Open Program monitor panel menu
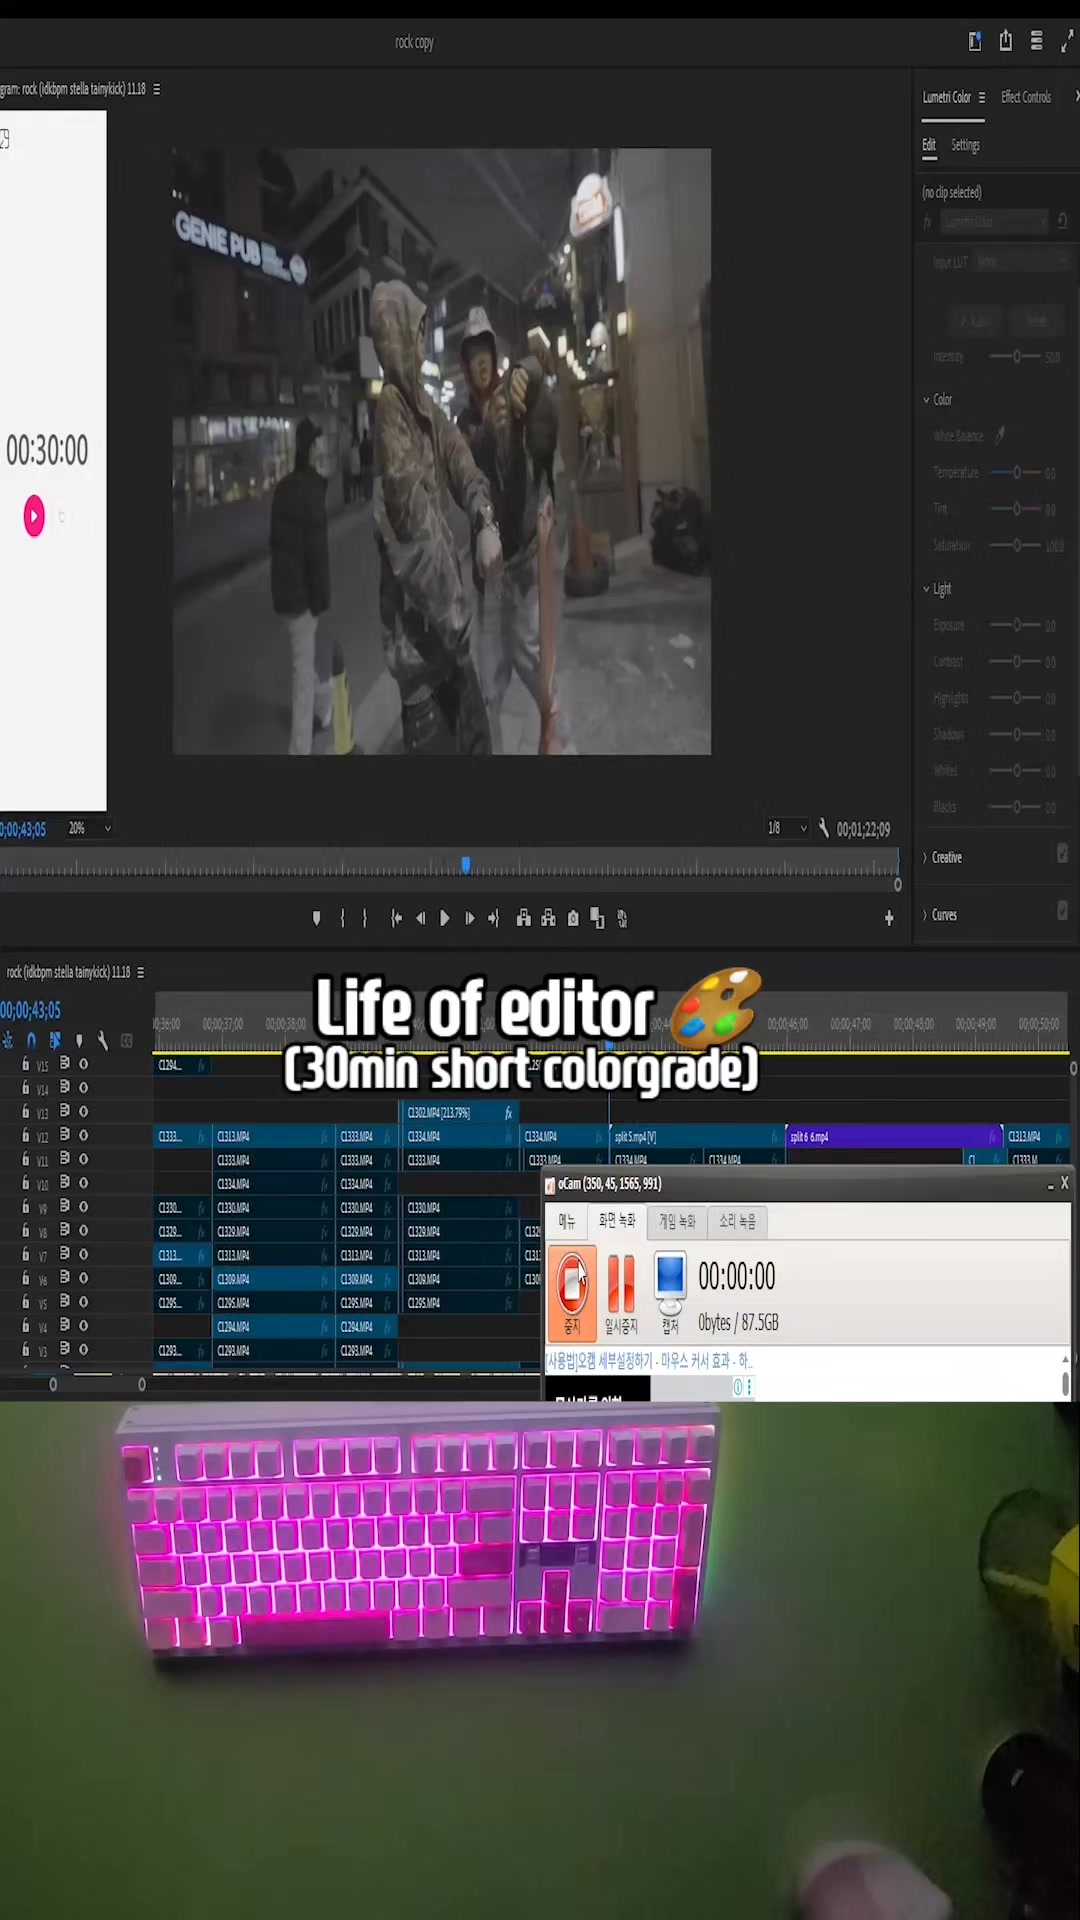Screen dimensions: 1080x1920 [156, 89]
